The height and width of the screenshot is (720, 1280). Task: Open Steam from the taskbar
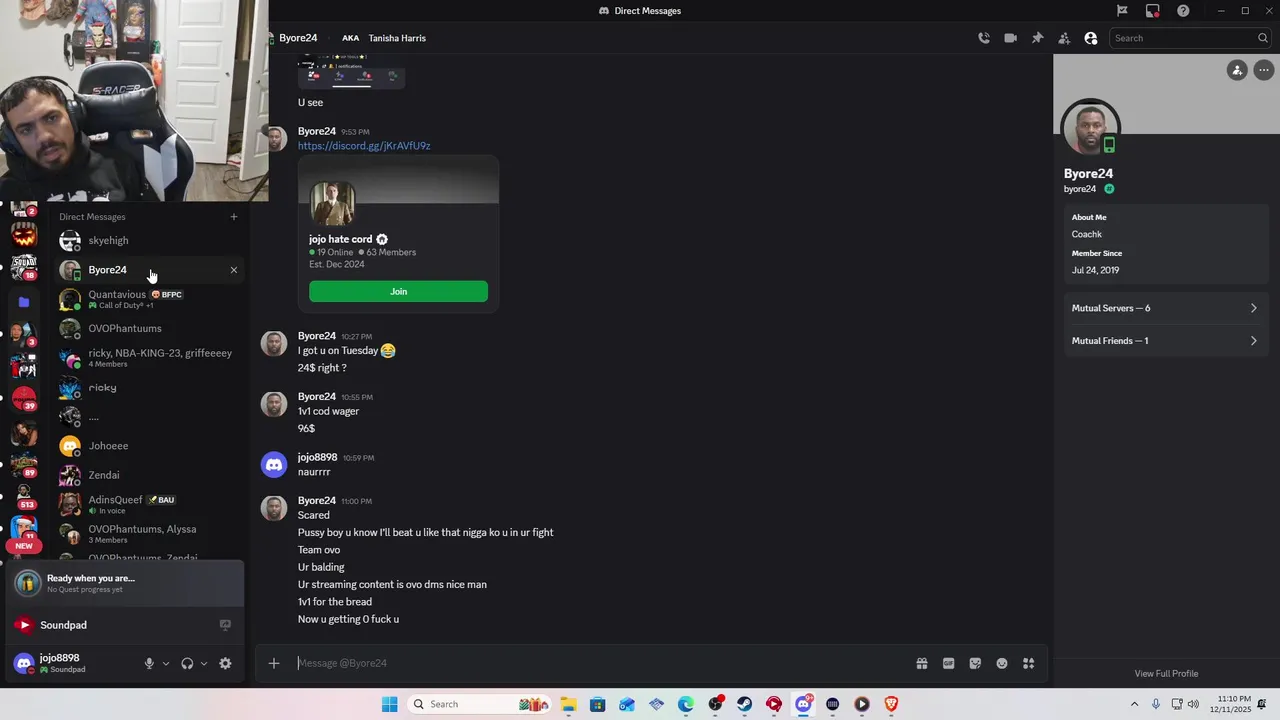tap(744, 704)
